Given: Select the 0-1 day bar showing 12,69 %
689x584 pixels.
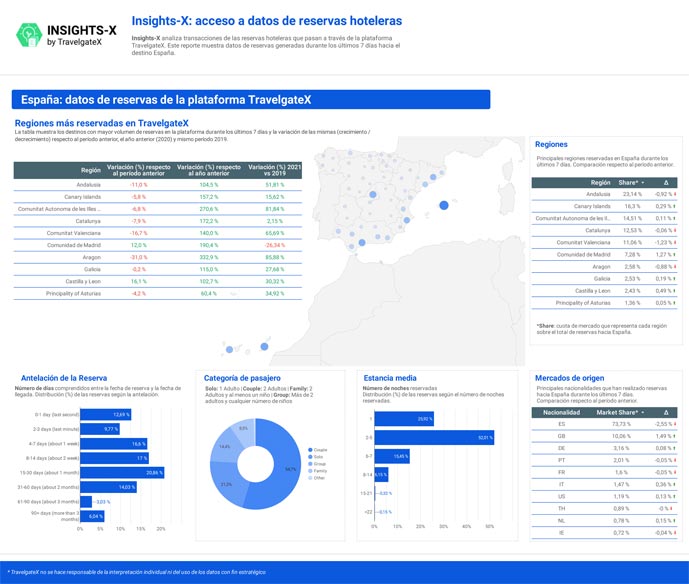Looking at the screenshot, I should (105, 414).
